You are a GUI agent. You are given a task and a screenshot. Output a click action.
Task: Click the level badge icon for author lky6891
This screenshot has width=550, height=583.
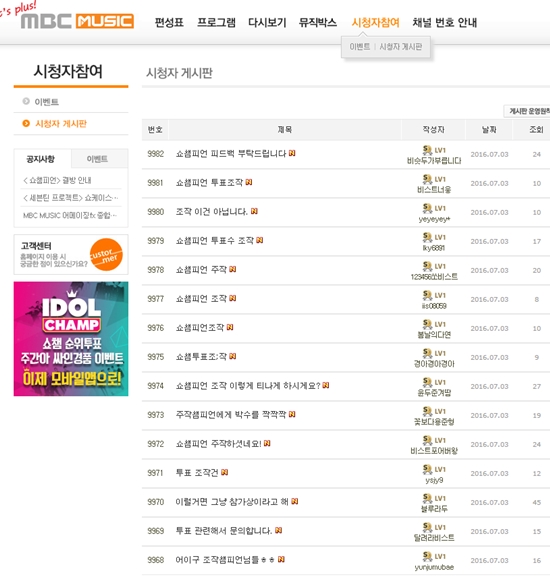(427, 236)
